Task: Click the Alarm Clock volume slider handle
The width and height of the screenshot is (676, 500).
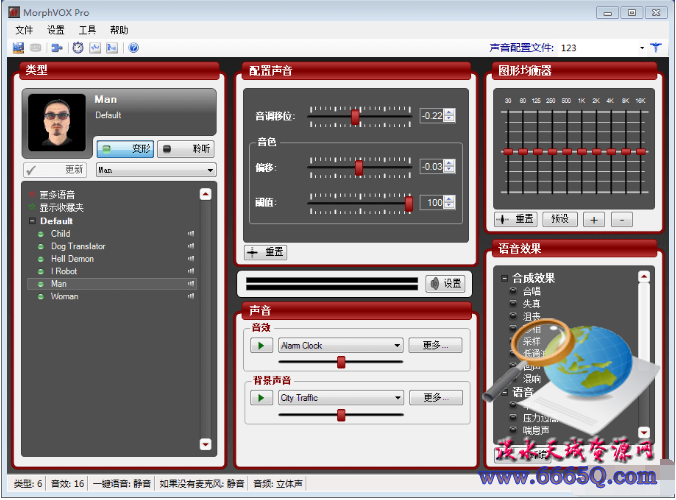Action: 341,362
